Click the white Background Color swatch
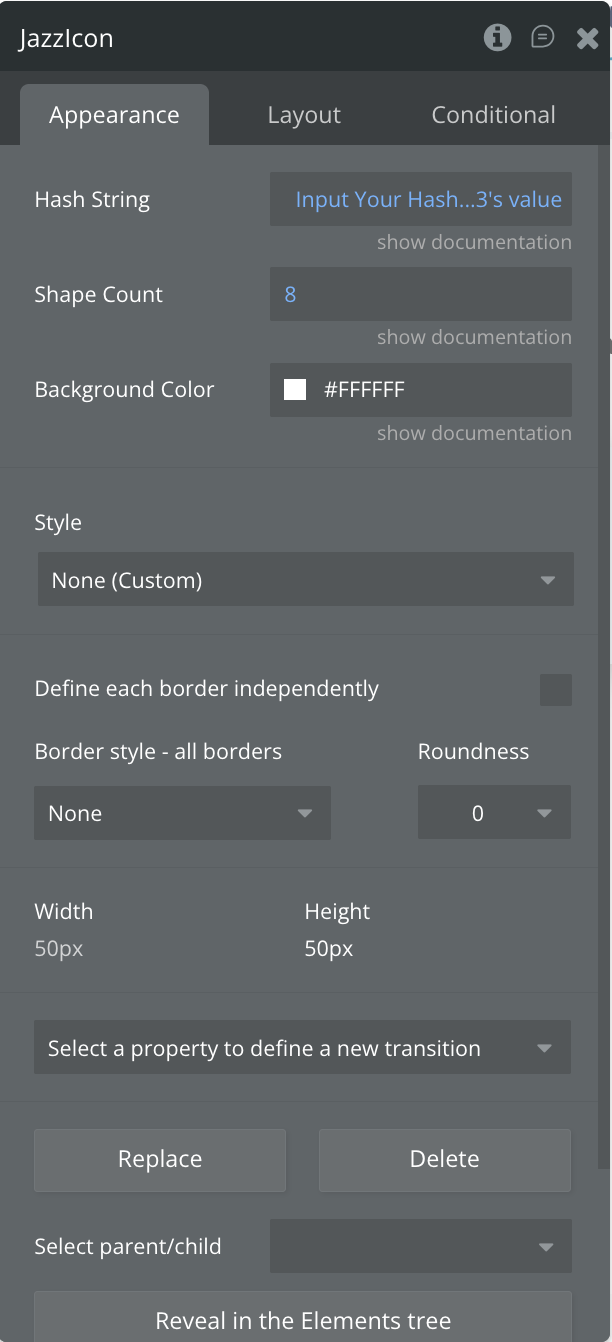 295,389
